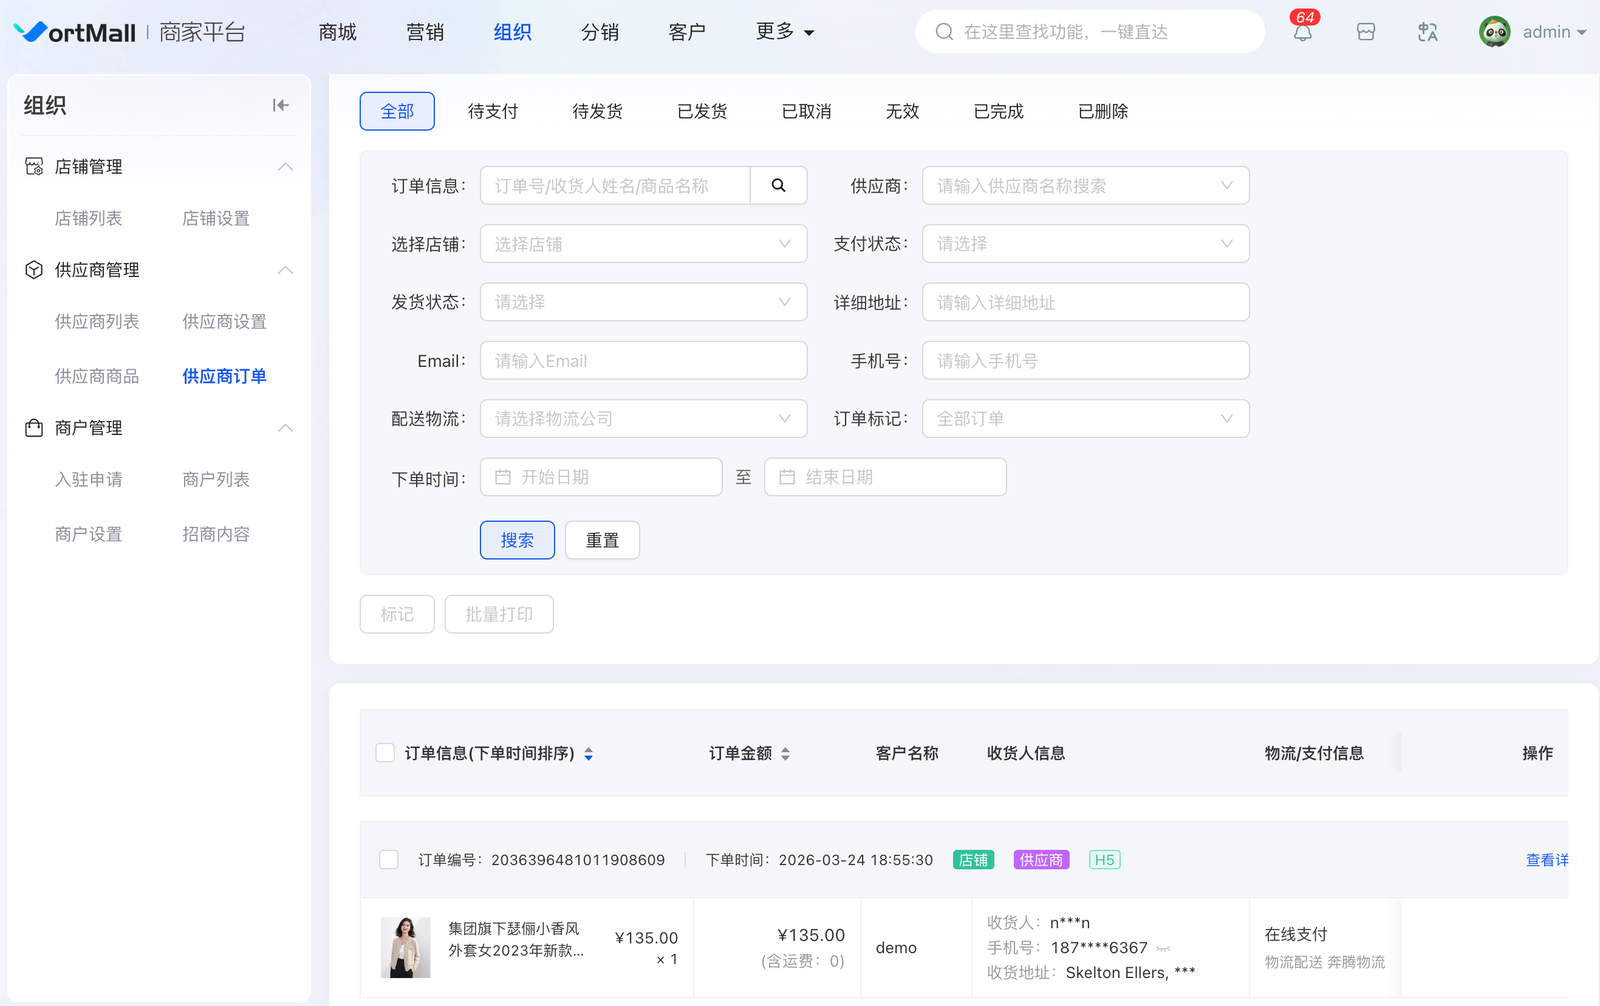Expand the 支付状态 dropdown
The width and height of the screenshot is (1600, 1006).
[x=1085, y=244]
